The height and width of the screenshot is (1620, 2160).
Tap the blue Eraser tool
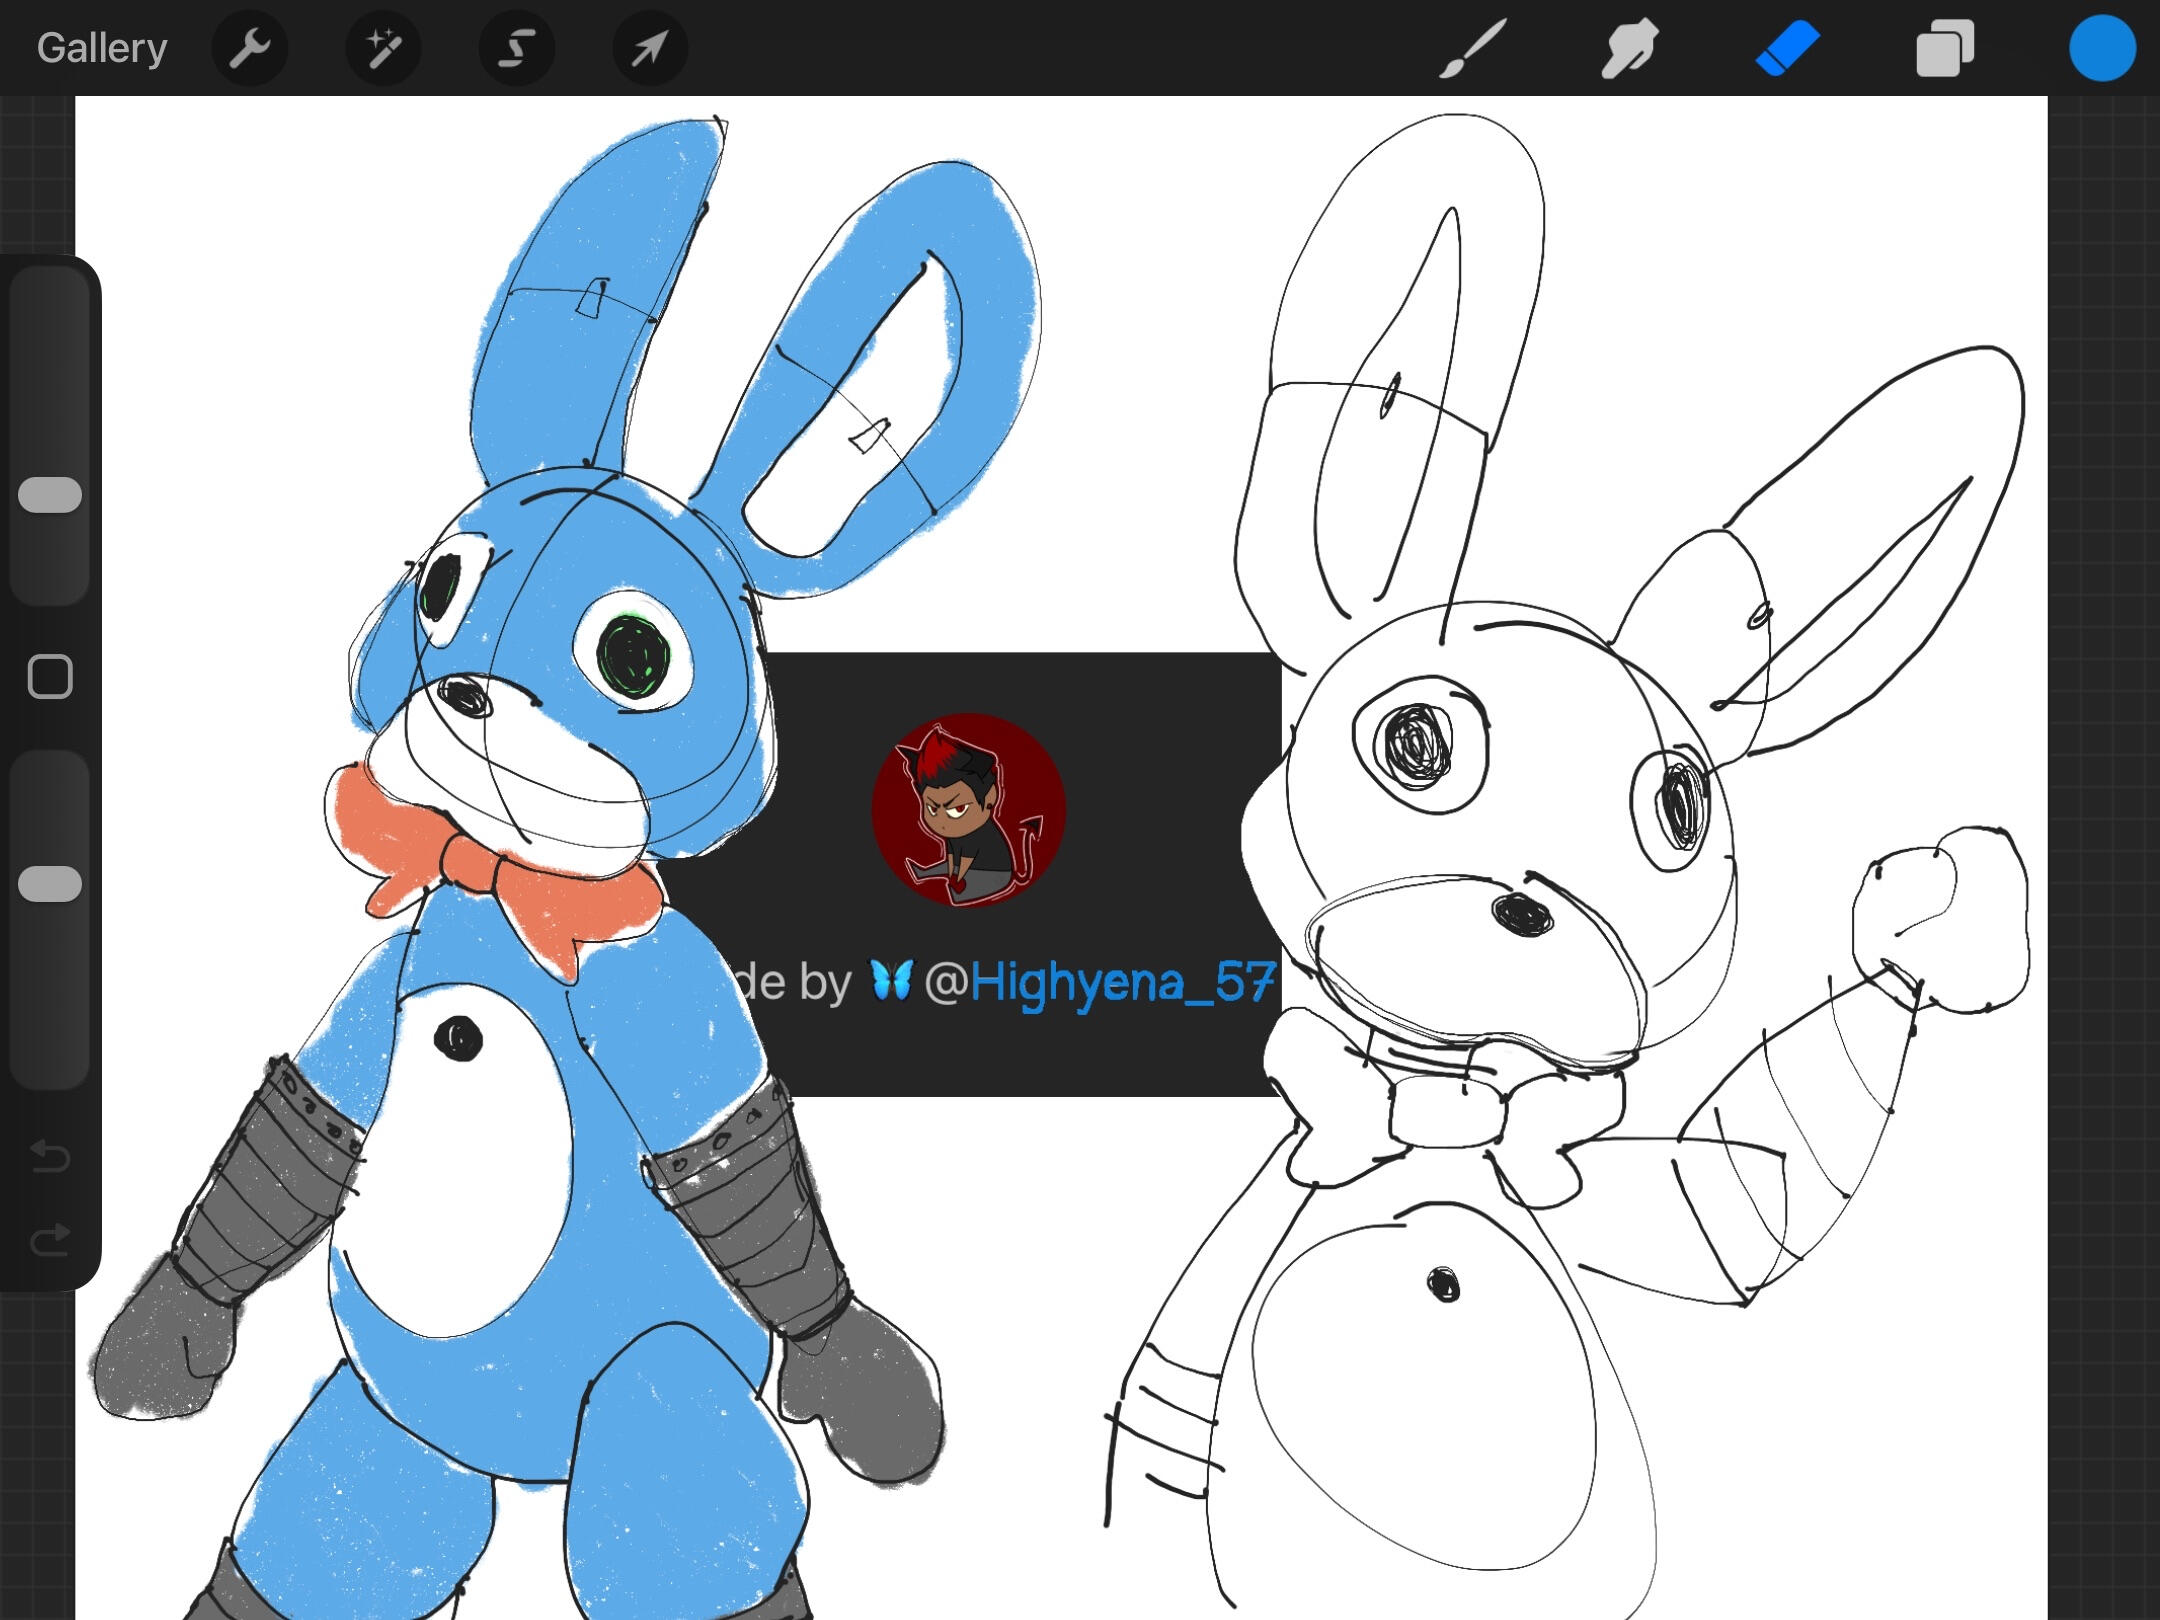[x=1787, y=48]
